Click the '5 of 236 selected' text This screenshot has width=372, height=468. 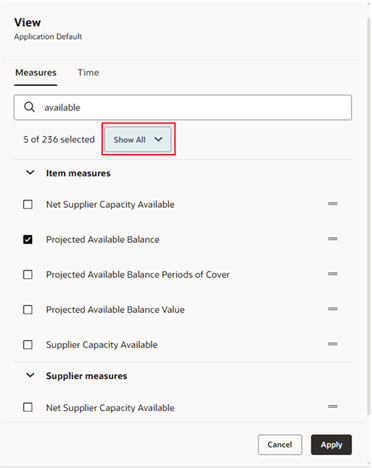point(59,139)
